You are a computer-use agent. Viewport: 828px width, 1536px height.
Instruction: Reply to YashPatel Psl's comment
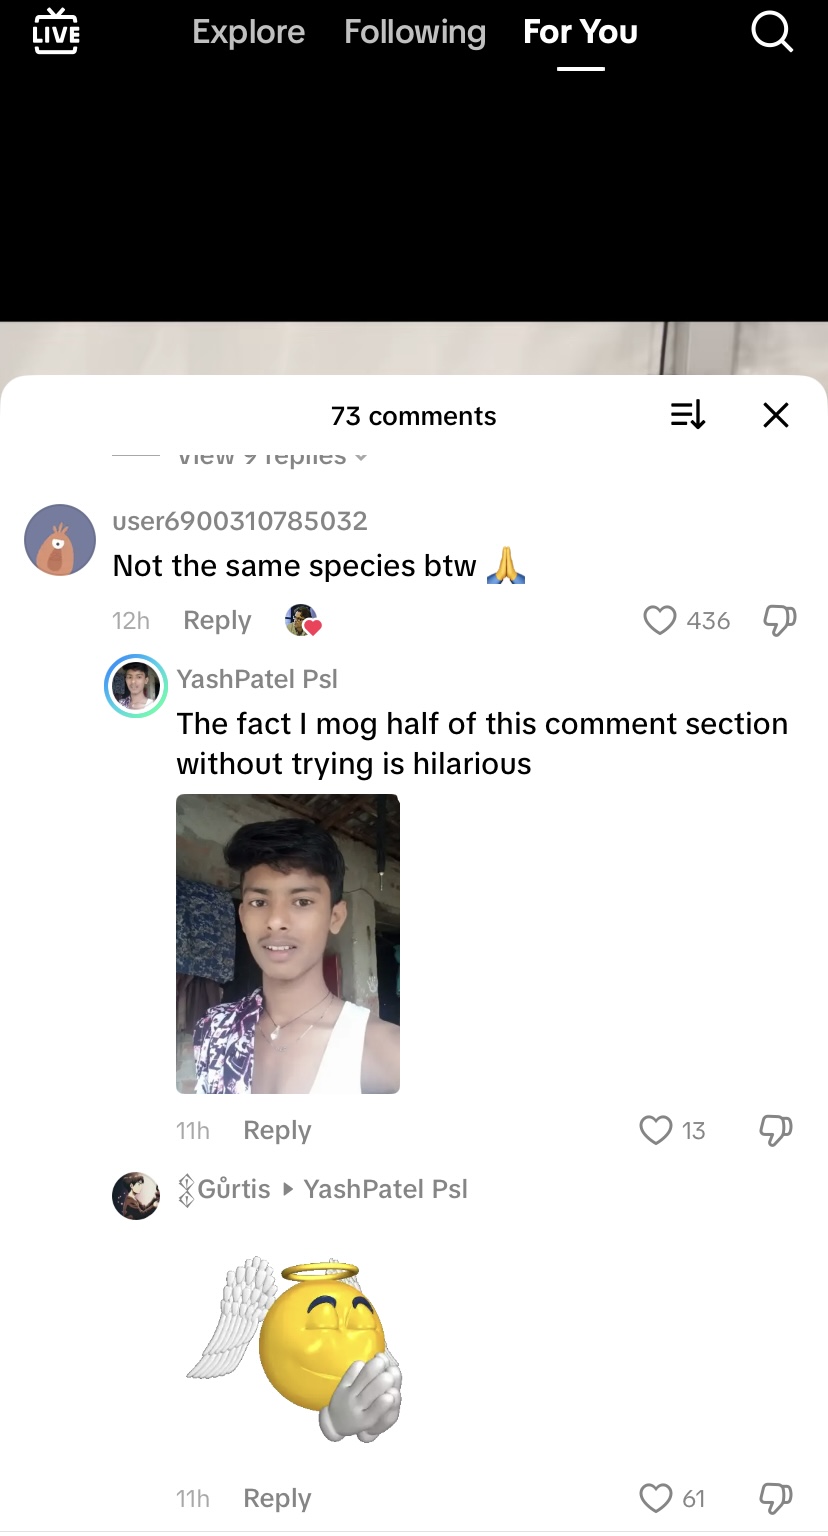click(277, 1130)
